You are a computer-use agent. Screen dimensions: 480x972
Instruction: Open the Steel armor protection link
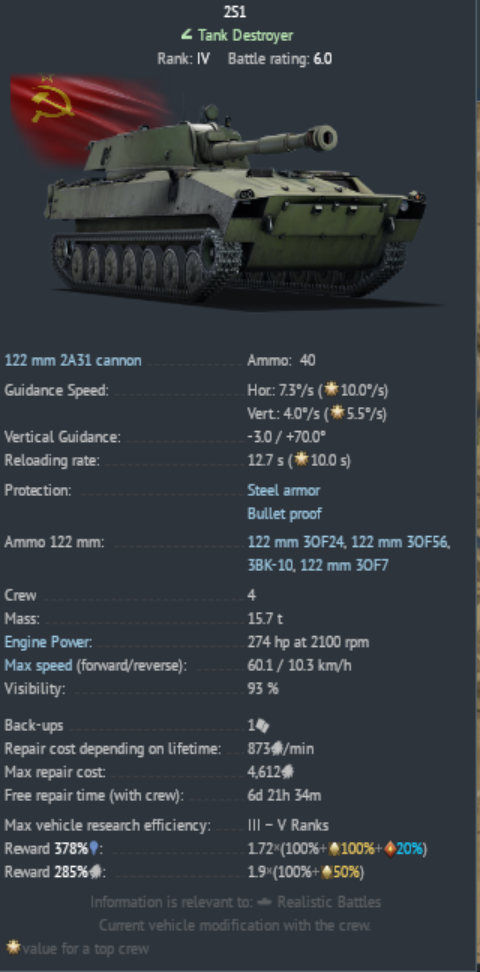pos(283,490)
